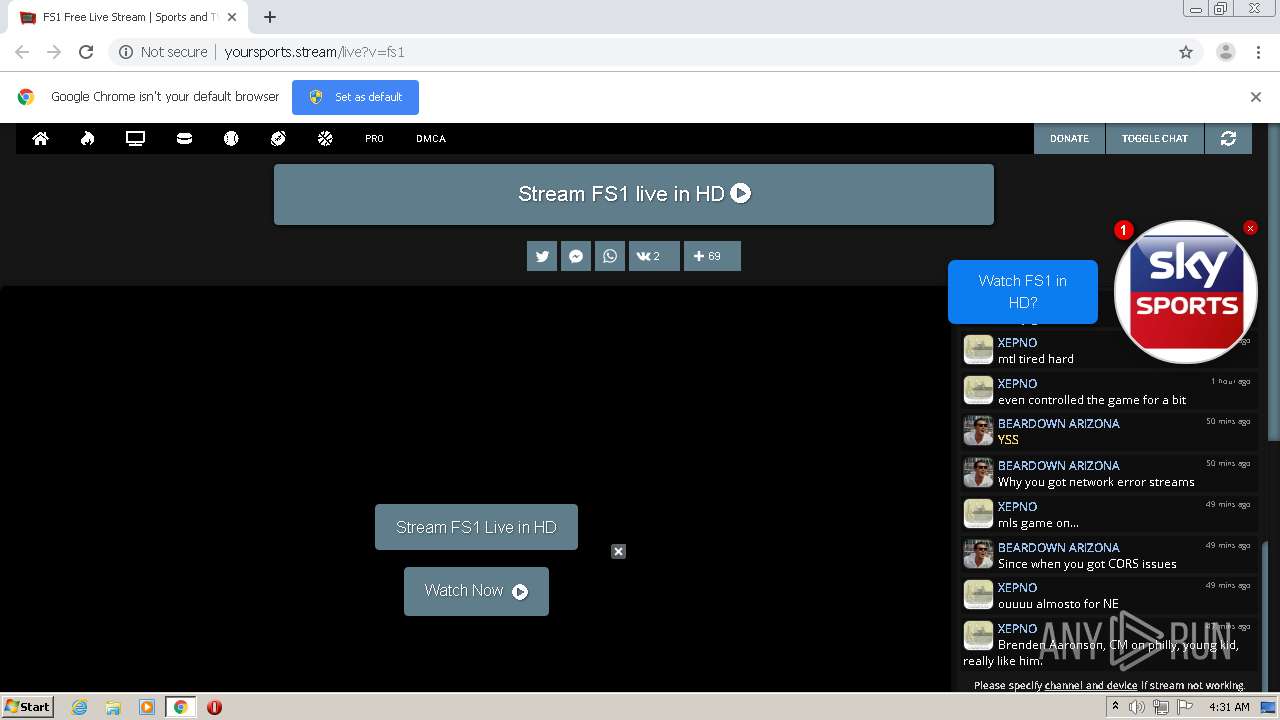
Task: Open File Explorer from taskbar
Action: (113, 707)
